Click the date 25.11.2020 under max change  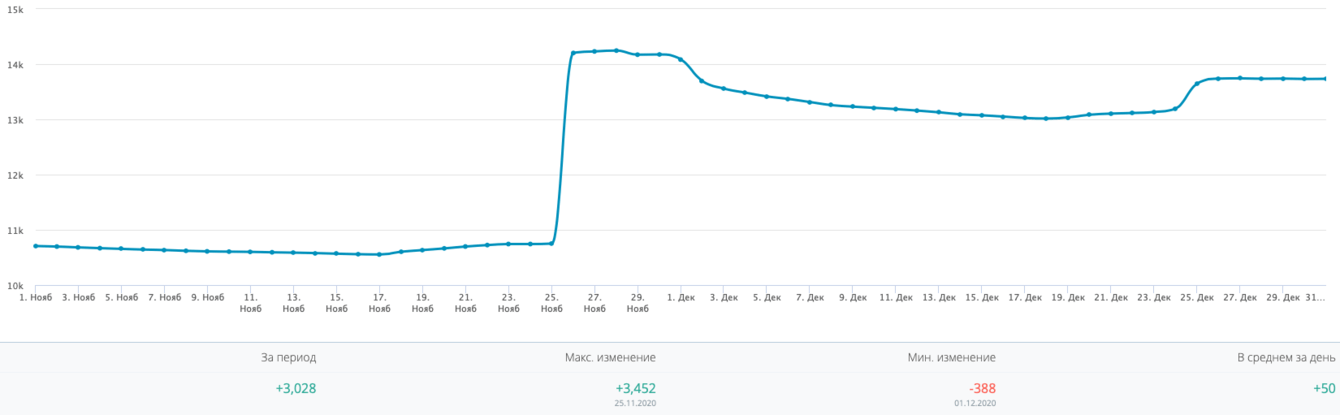coord(636,403)
